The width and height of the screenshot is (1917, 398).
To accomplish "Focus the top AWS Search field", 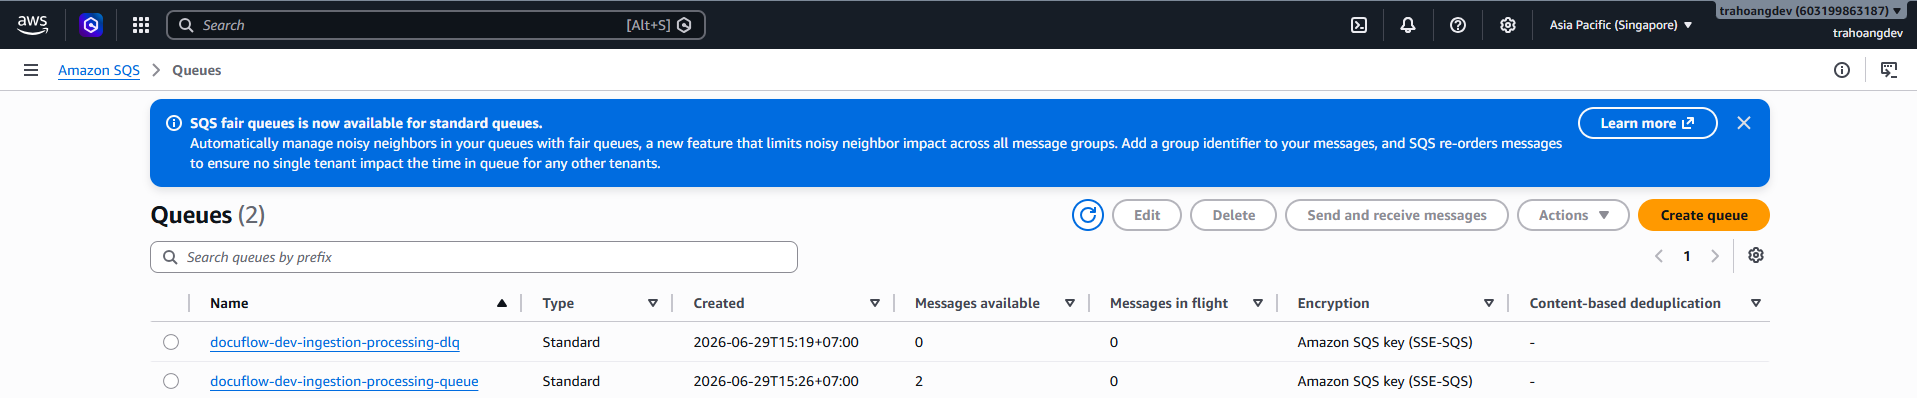I will 436,25.
